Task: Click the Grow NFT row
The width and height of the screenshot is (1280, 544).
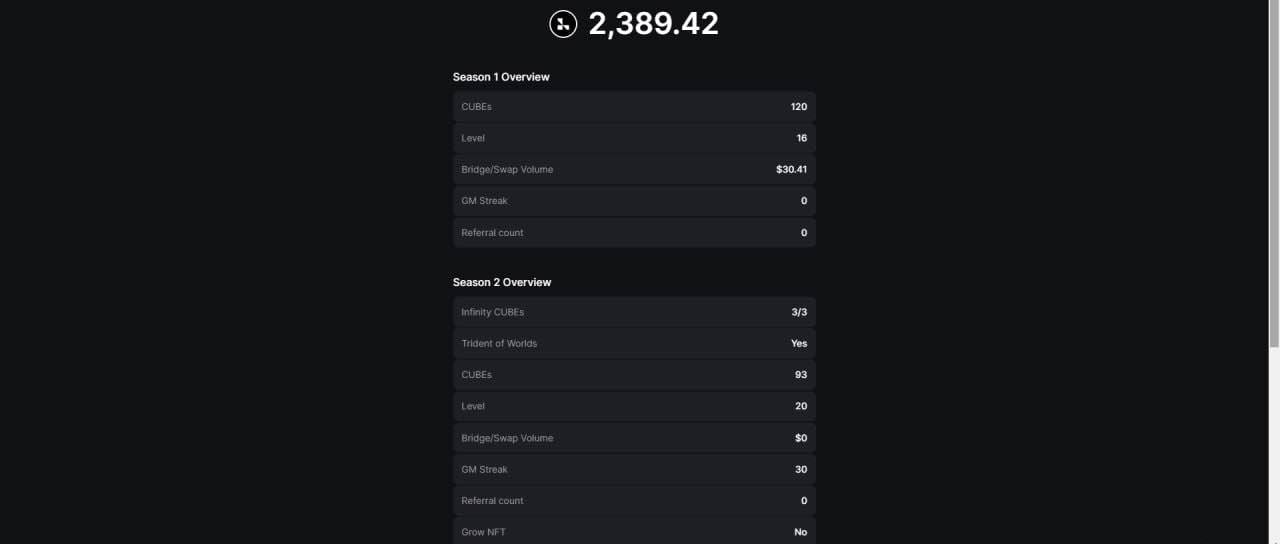Action: click(x=634, y=531)
